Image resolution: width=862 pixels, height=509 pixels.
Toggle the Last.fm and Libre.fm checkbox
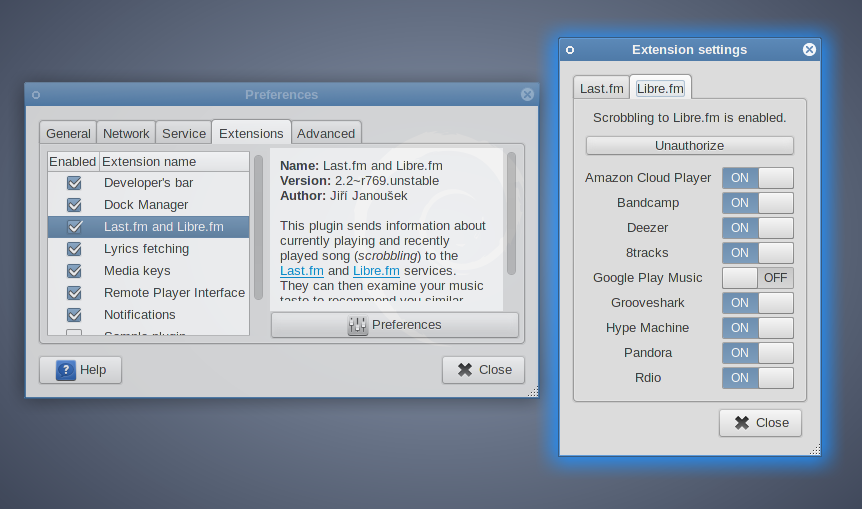click(74, 227)
